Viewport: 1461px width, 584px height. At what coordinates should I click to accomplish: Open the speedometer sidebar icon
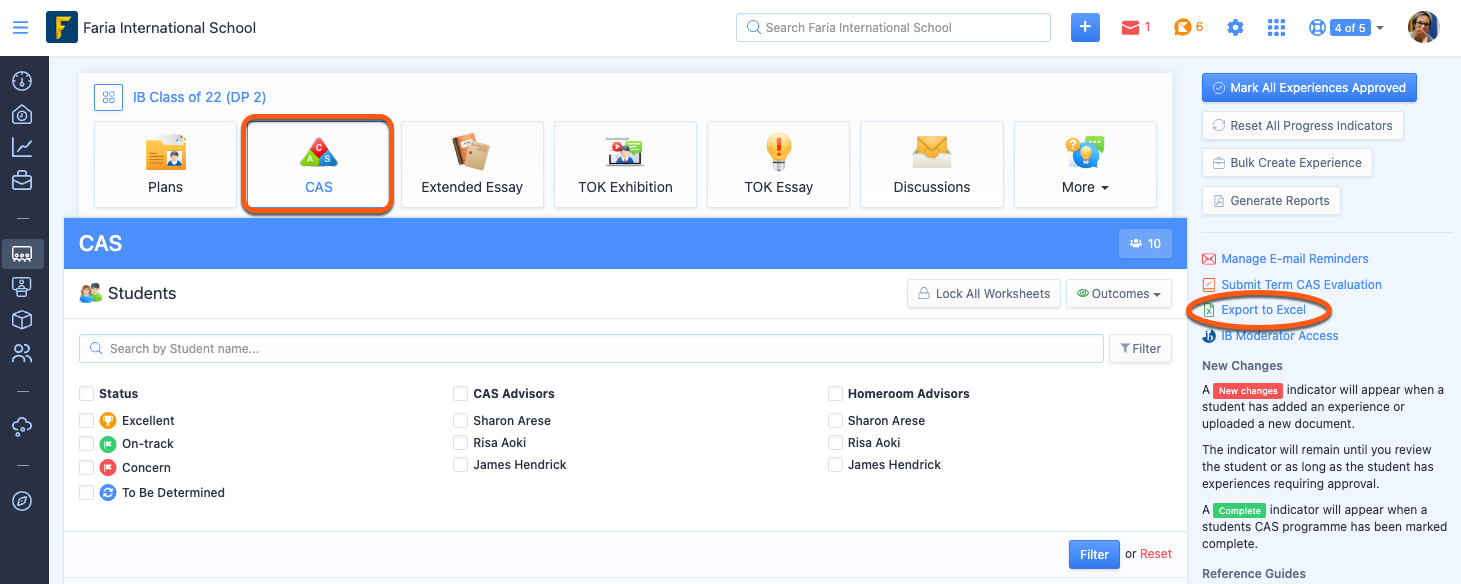click(x=22, y=114)
